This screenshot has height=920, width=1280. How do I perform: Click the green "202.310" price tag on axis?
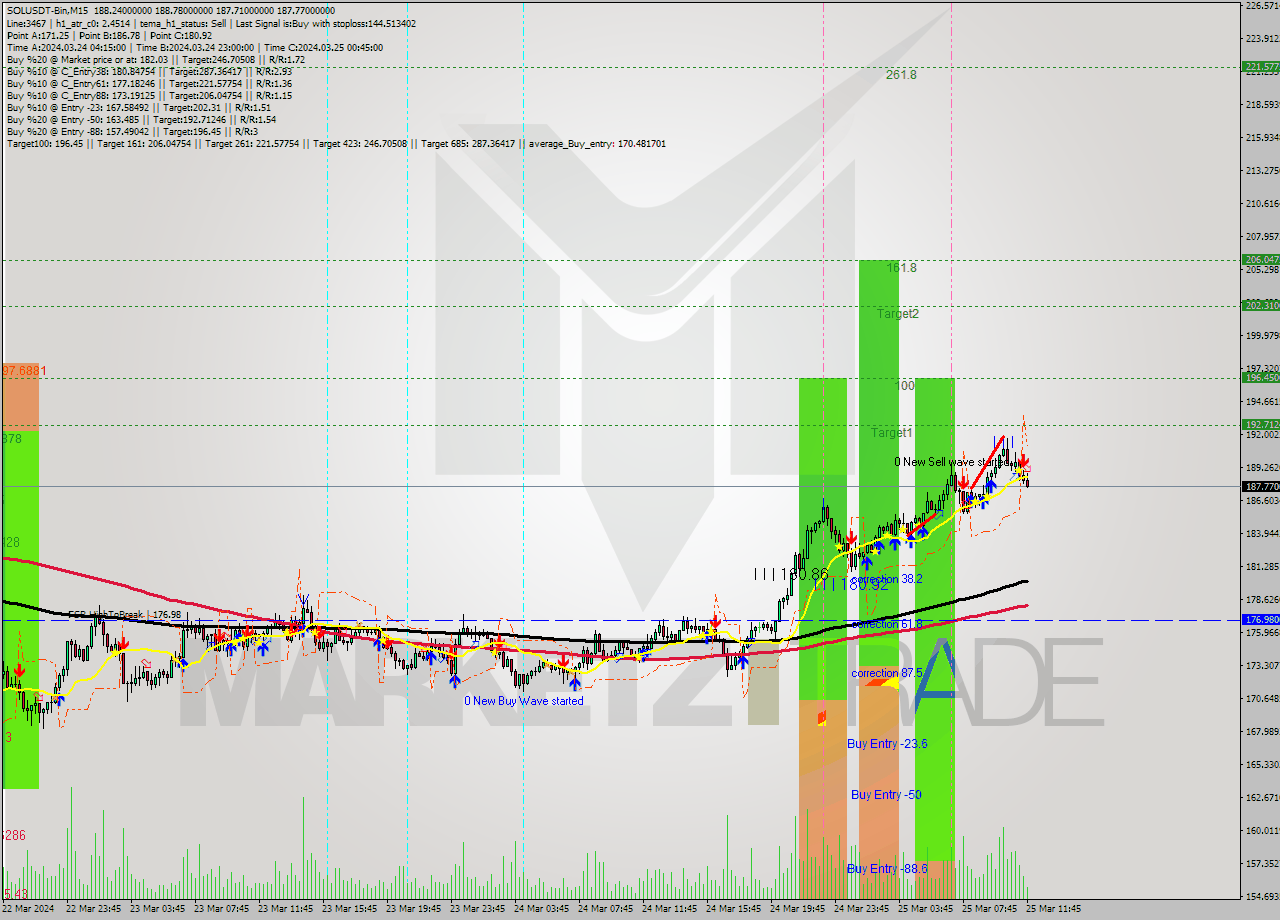pyautogui.click(x=1261, y=306)
